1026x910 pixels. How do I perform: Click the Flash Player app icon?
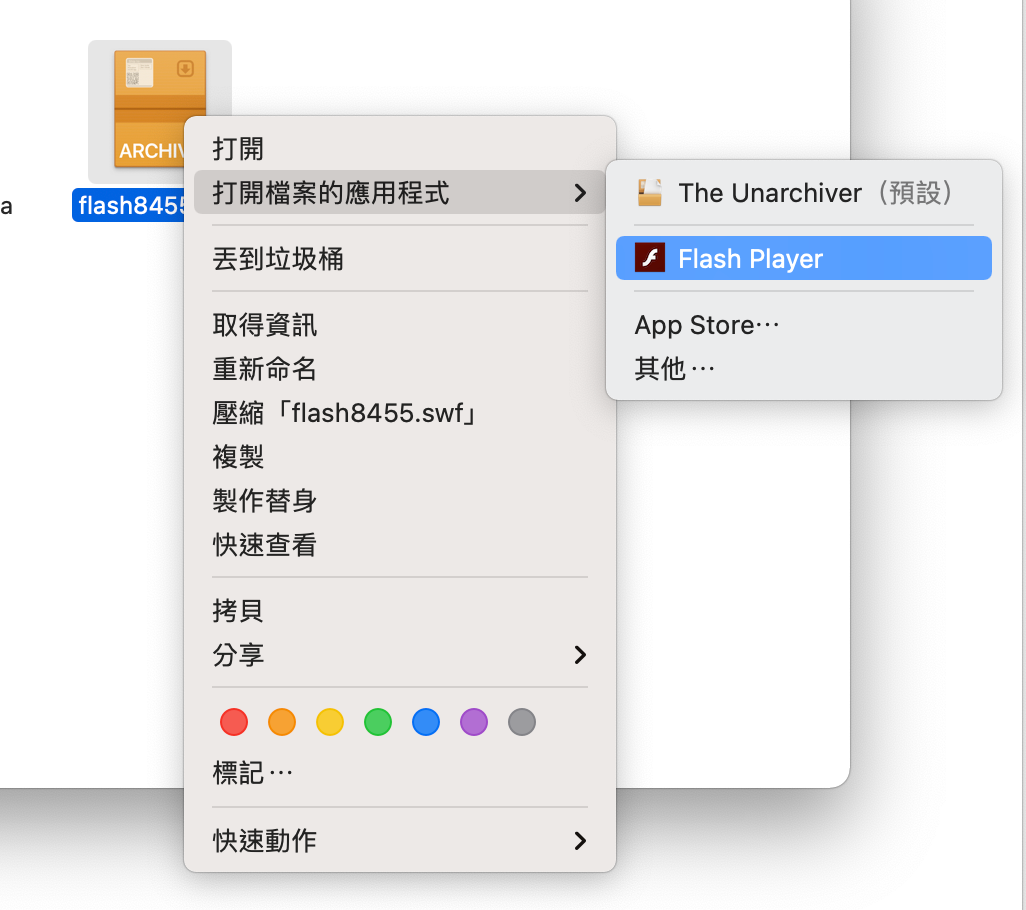pyautogui.click(x=650, y=258)
